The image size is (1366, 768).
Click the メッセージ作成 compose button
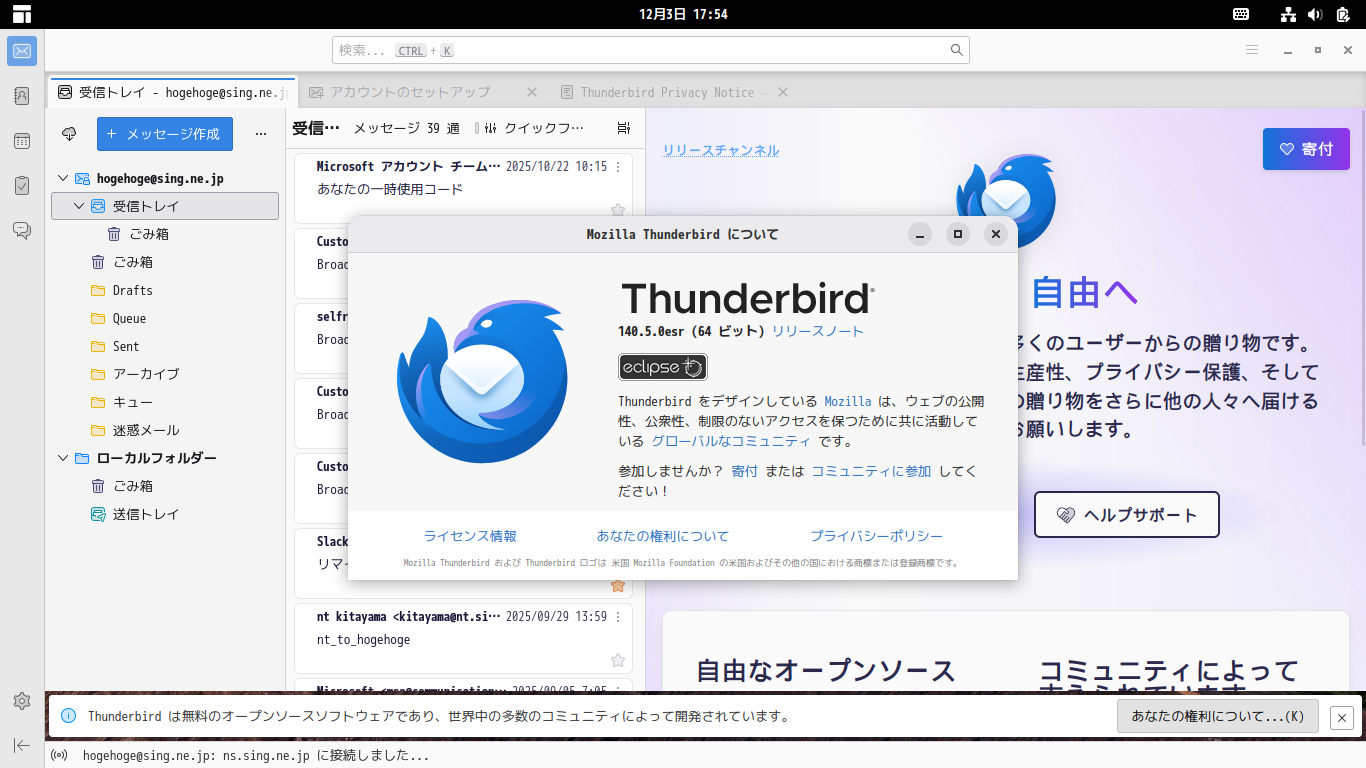click(165, 134)
